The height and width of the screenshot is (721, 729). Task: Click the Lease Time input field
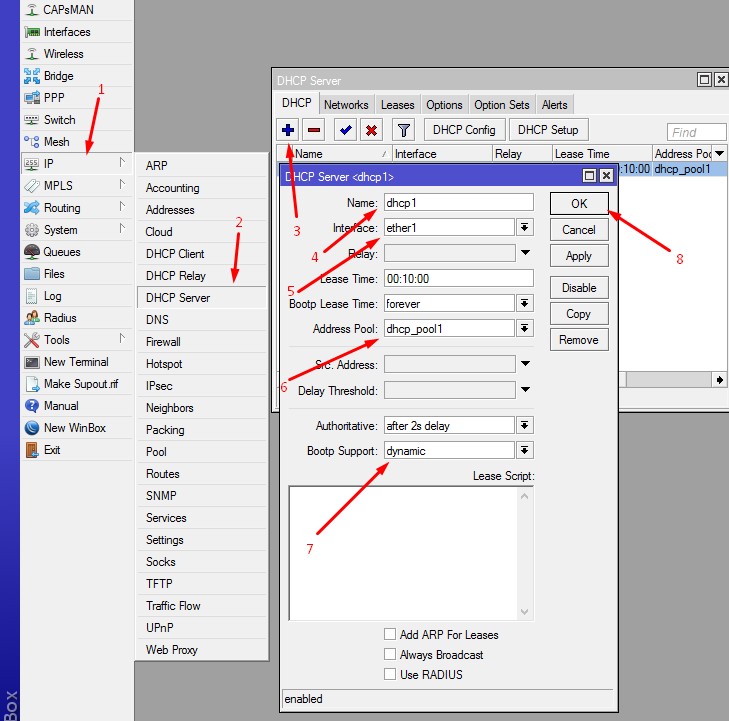point(458,278)
